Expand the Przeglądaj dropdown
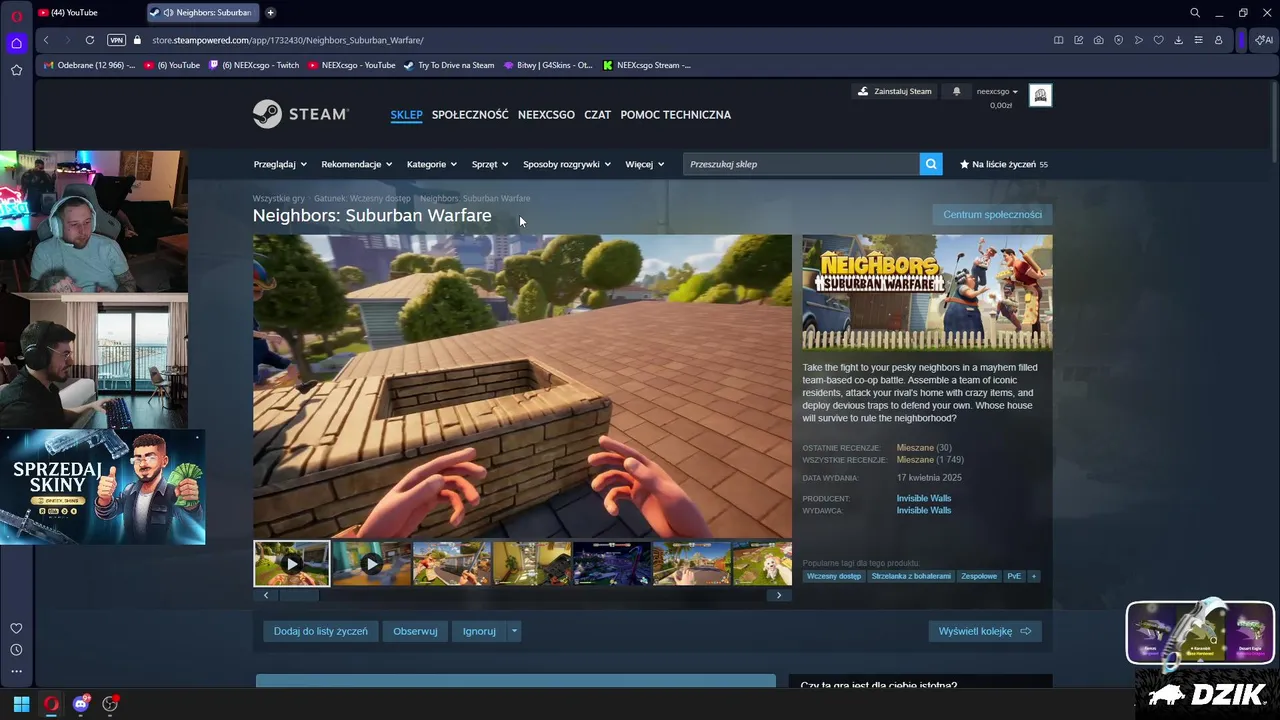1280x720 pixels. 280,164
